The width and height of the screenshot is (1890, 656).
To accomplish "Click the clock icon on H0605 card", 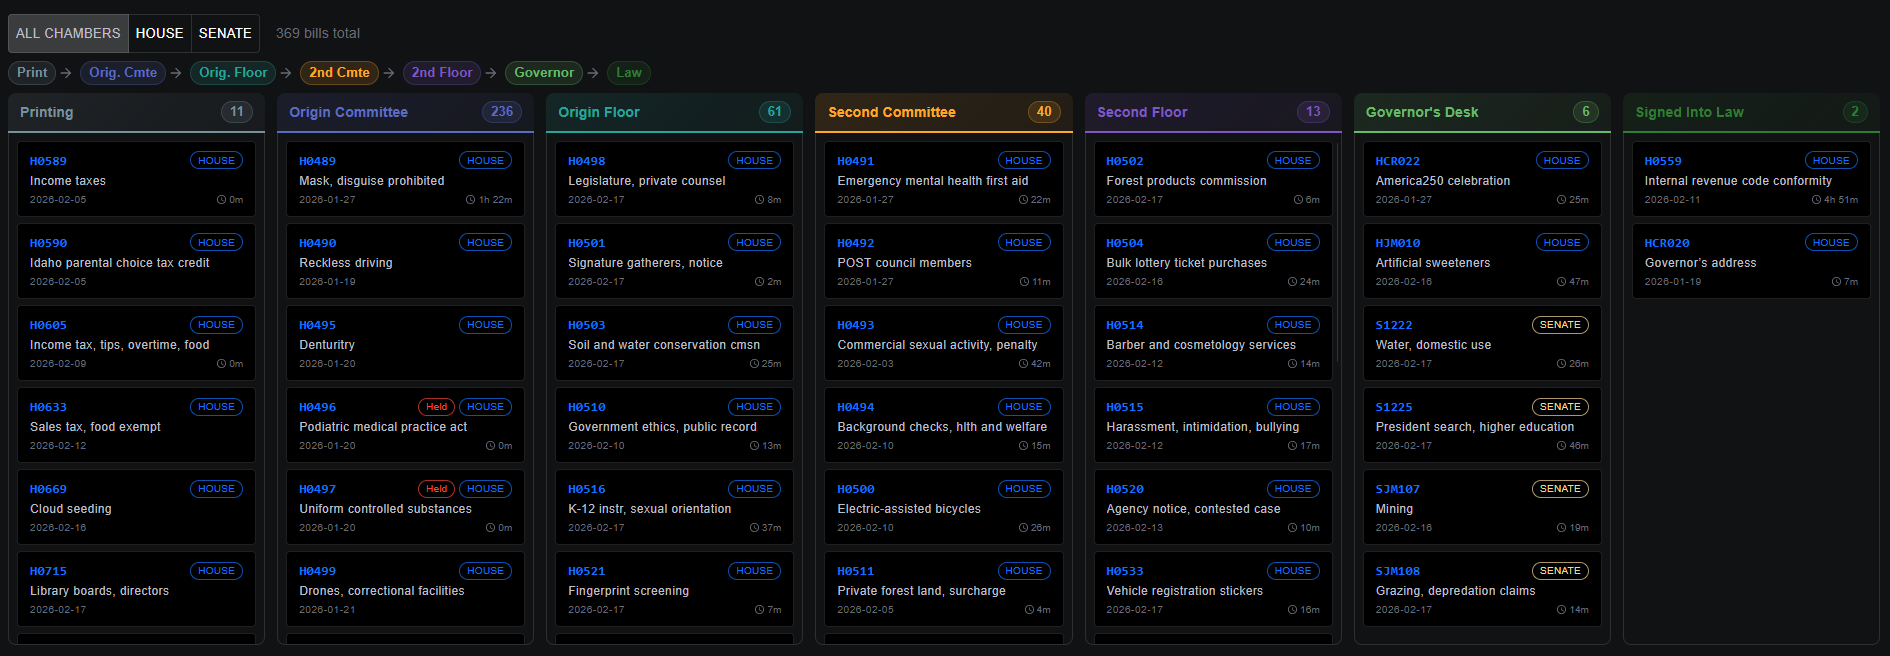I will (221, 364).
